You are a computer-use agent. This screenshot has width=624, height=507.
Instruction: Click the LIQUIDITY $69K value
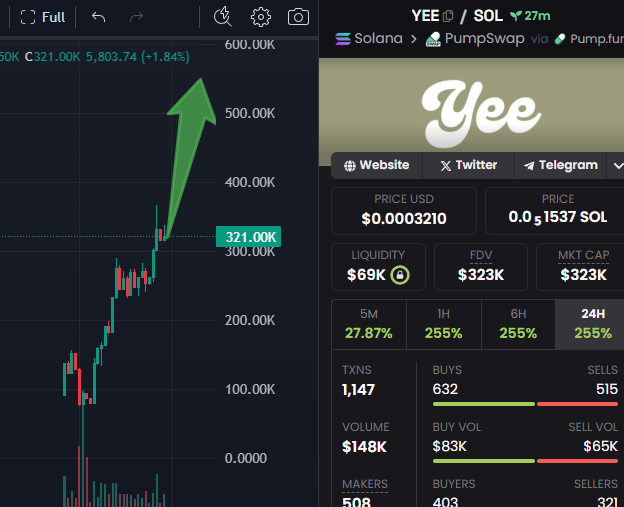coord(366,275)
